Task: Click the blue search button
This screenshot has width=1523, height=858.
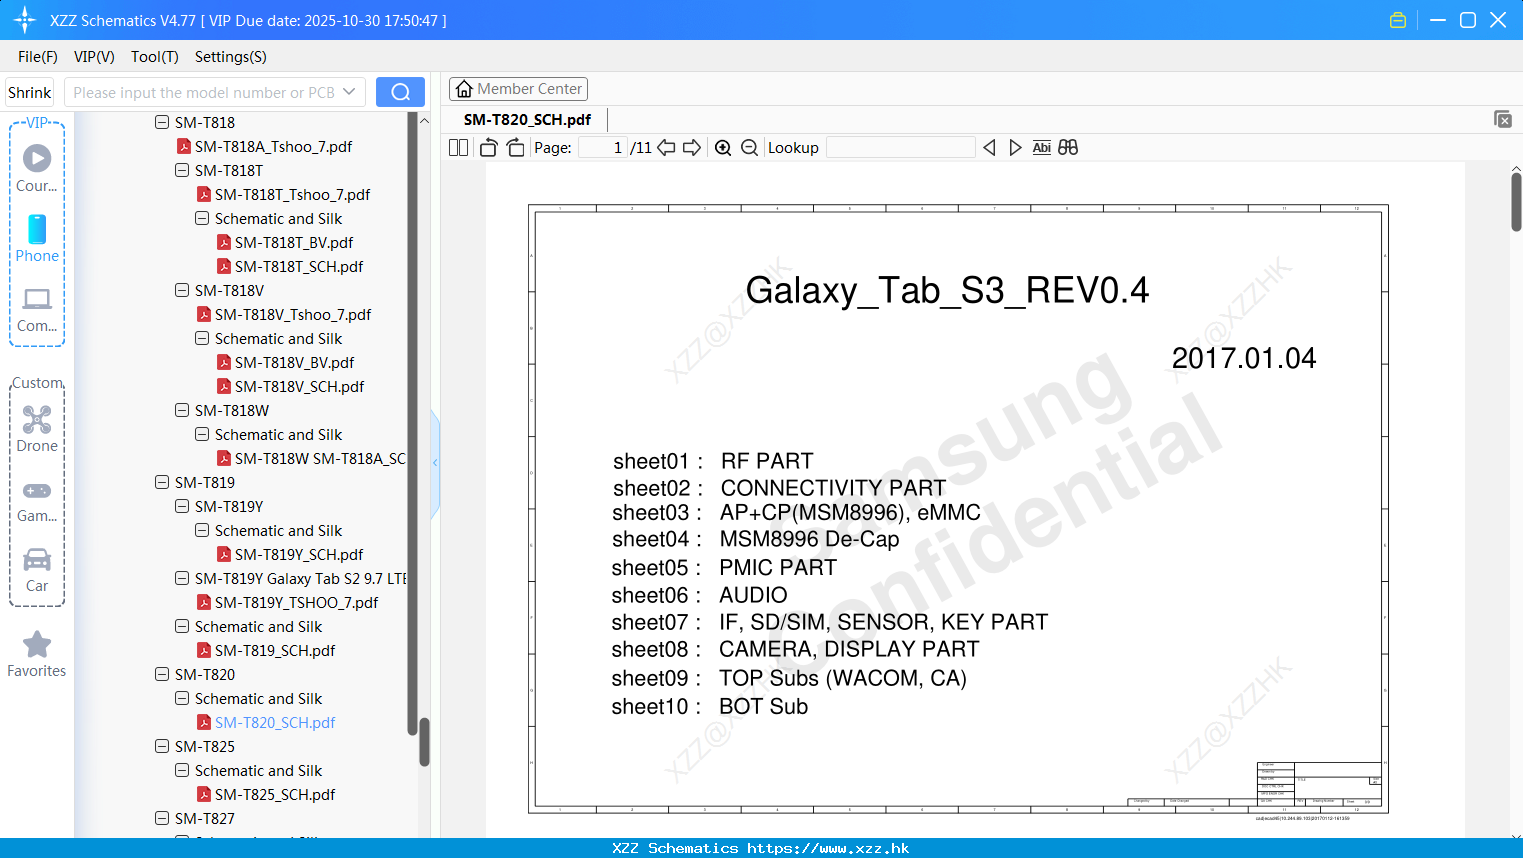Action: [x=400, y=92]
